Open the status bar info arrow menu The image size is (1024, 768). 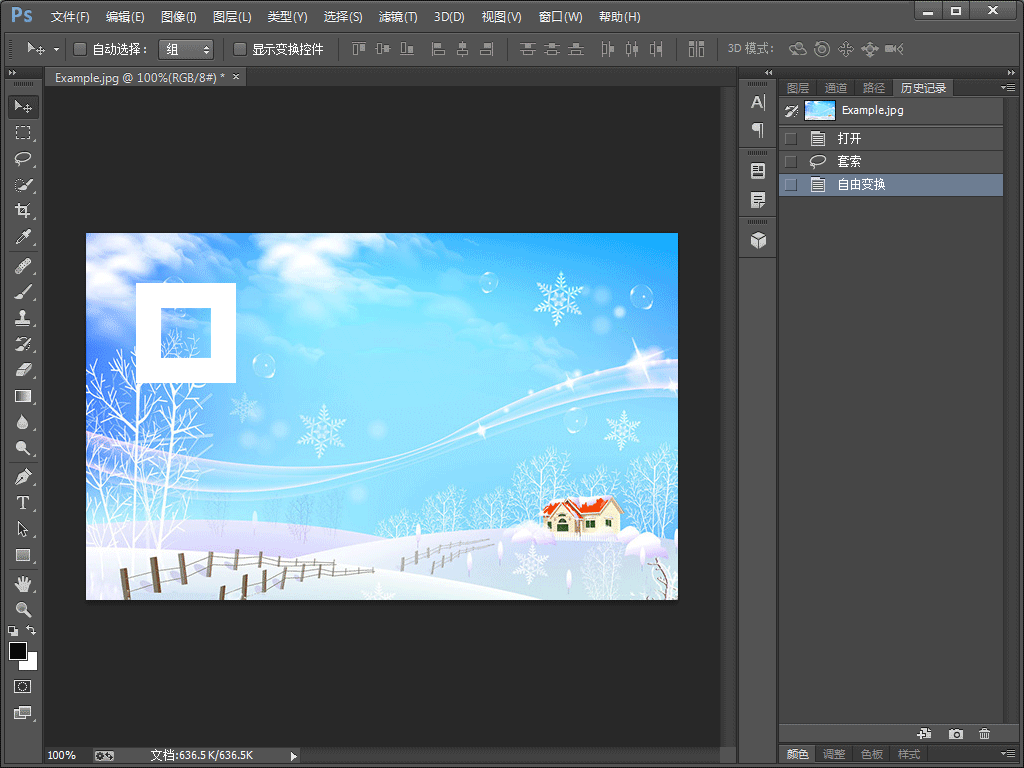point(293,756)
